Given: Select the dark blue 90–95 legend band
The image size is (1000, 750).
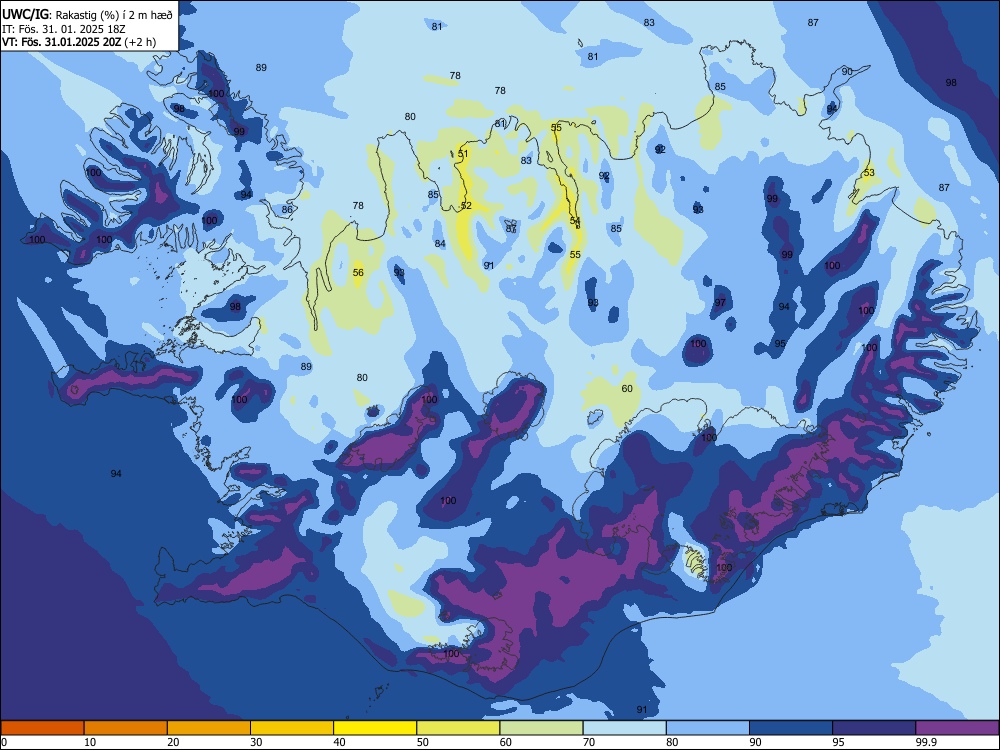Looking at the screenshot, I should click(791, 728).
